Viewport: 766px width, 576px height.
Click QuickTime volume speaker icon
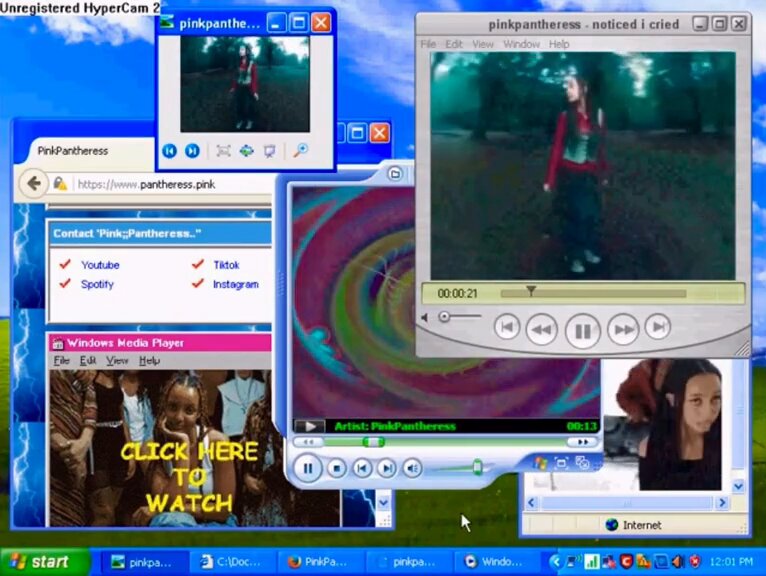425,318
